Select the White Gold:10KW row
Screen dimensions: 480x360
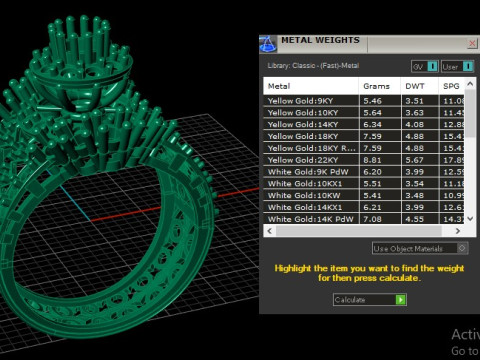tap(364, 196)
